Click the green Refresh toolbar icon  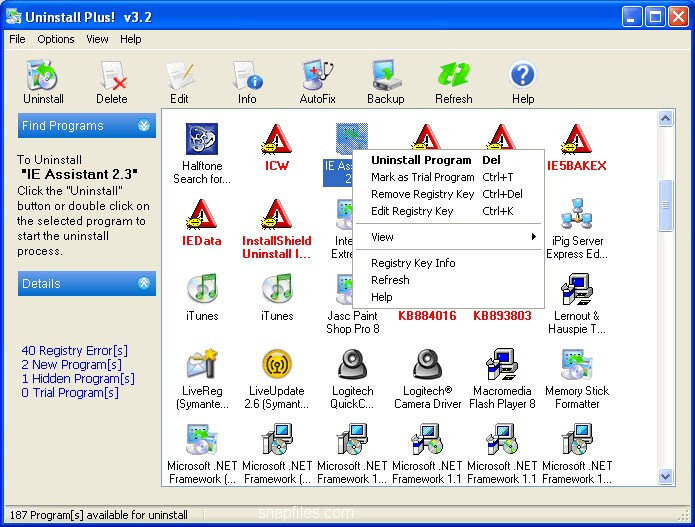tap(453, 75)
